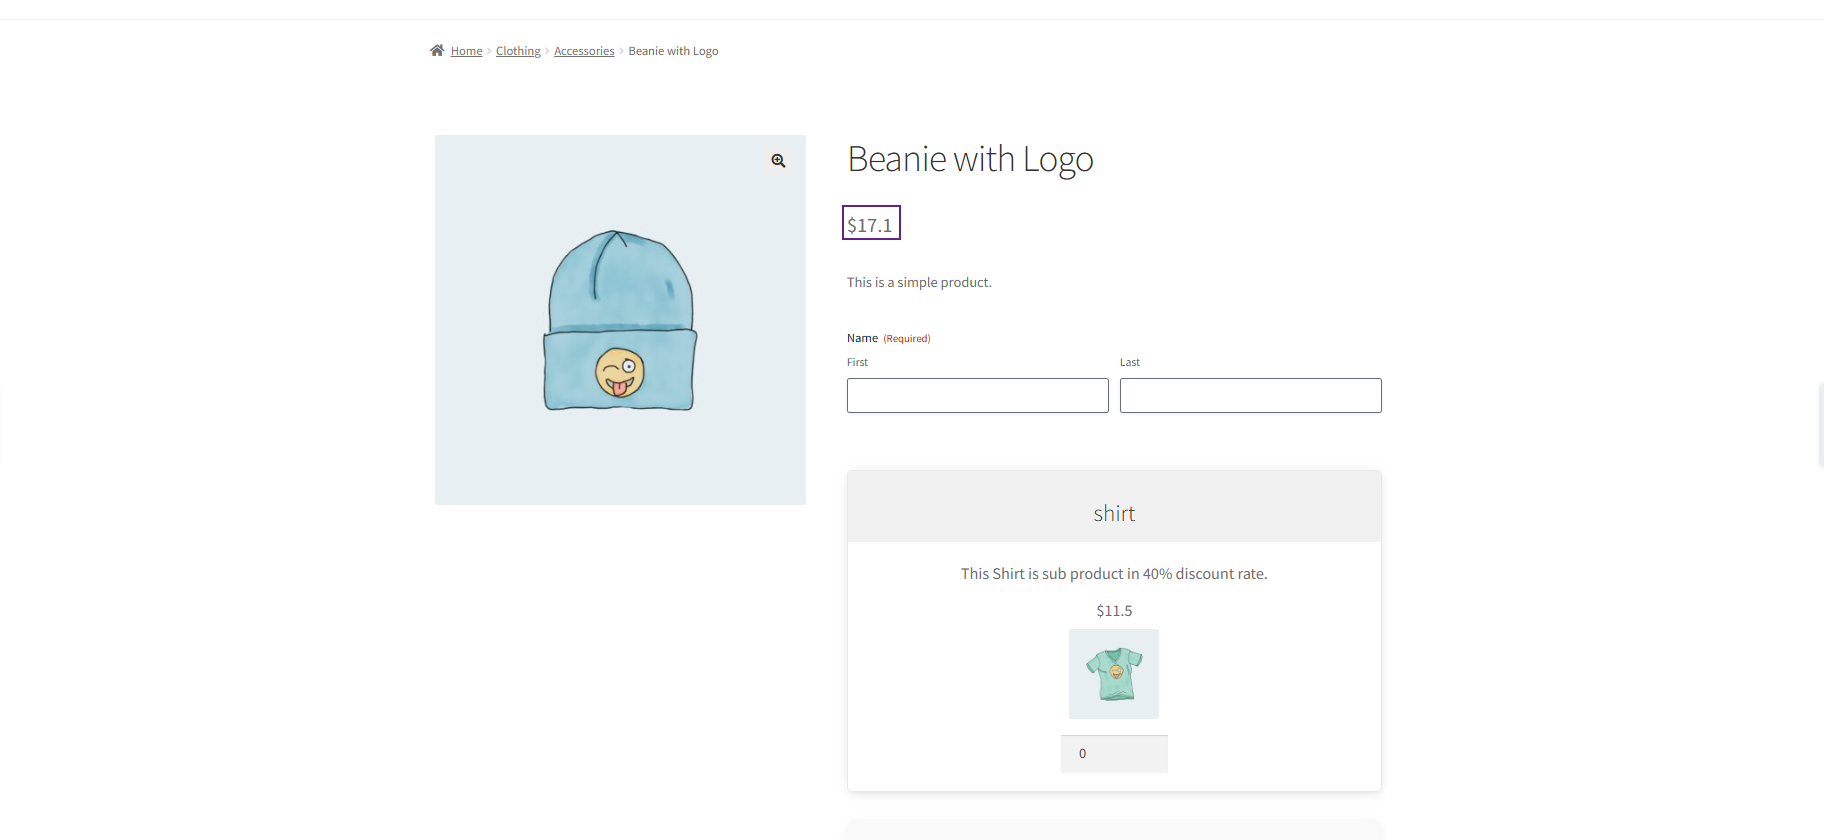Click the Last sub-label above input
The image size is (1824, 840).
[1129, 362]
